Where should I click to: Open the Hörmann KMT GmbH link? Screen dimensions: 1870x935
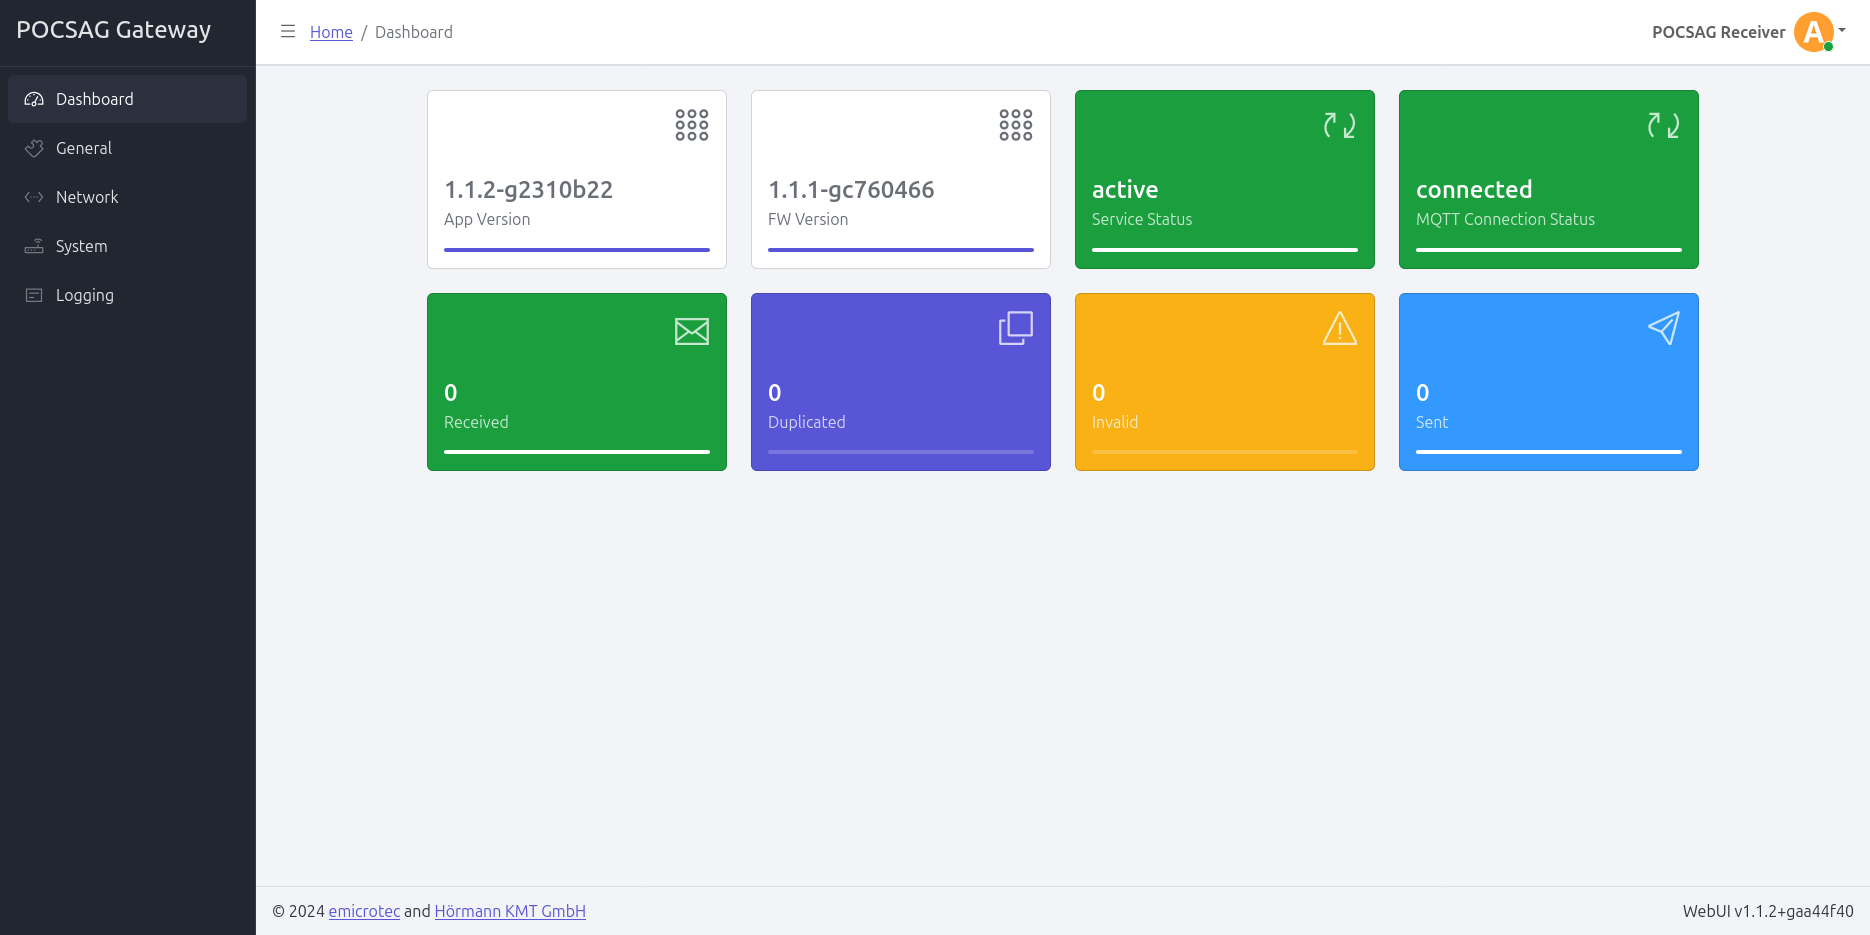(x=510, y=911)
